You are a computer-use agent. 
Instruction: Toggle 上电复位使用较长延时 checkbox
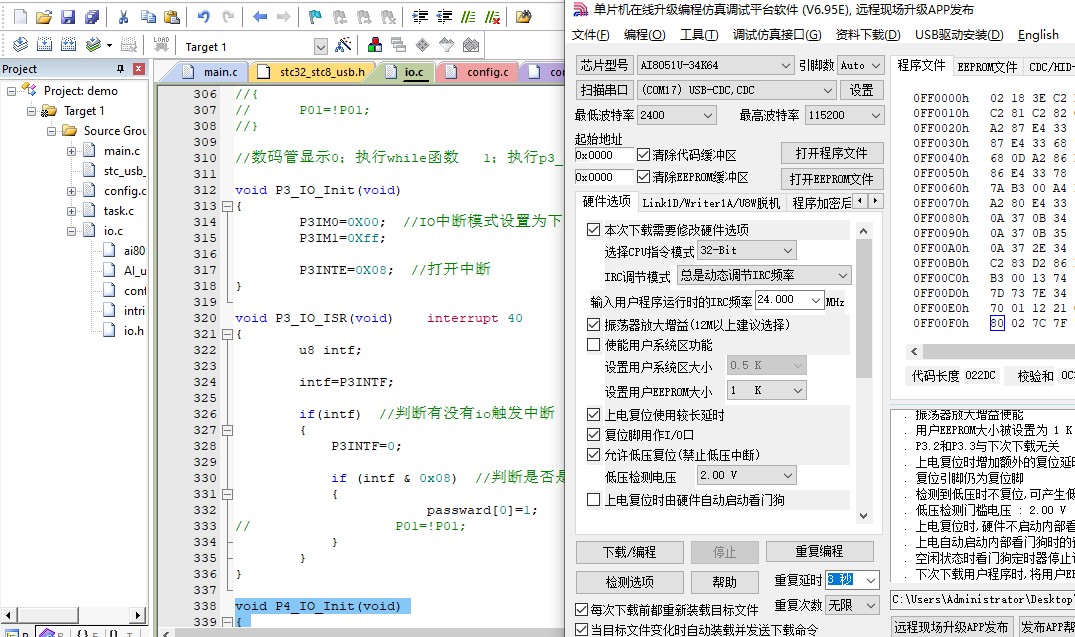pos(594,415)
